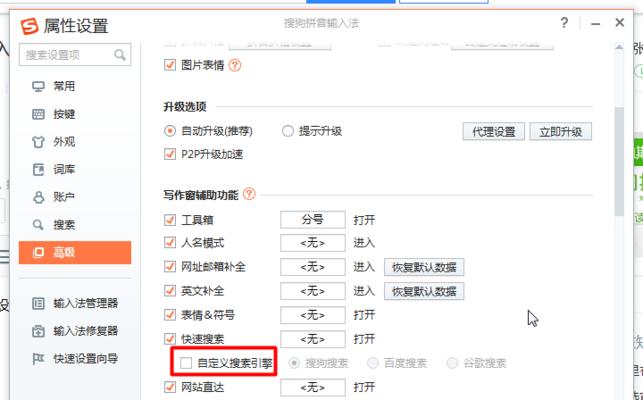The height and width of the screenshot is (400, 643).
Task: Click the 常用 monitor icon in sidebar
Action: coord(38,87)
